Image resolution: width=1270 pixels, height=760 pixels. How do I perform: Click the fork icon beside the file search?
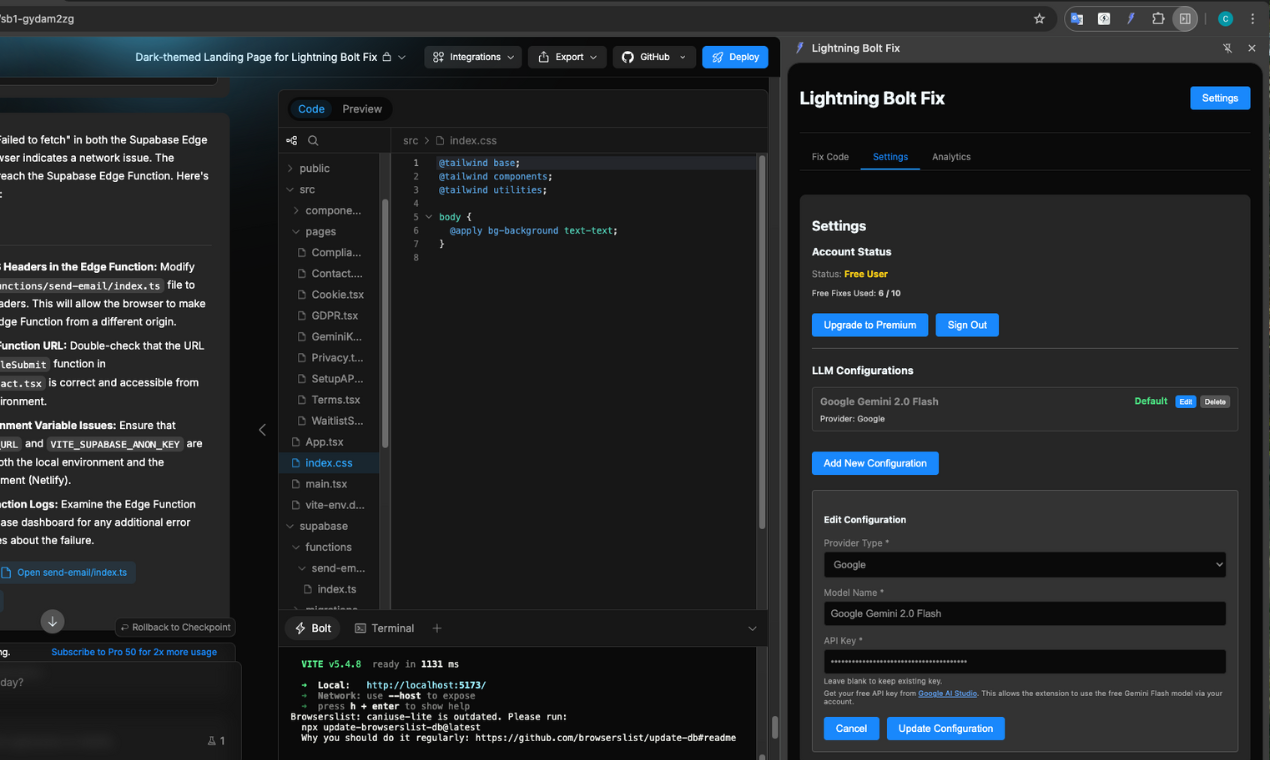[x=291, y=140]
